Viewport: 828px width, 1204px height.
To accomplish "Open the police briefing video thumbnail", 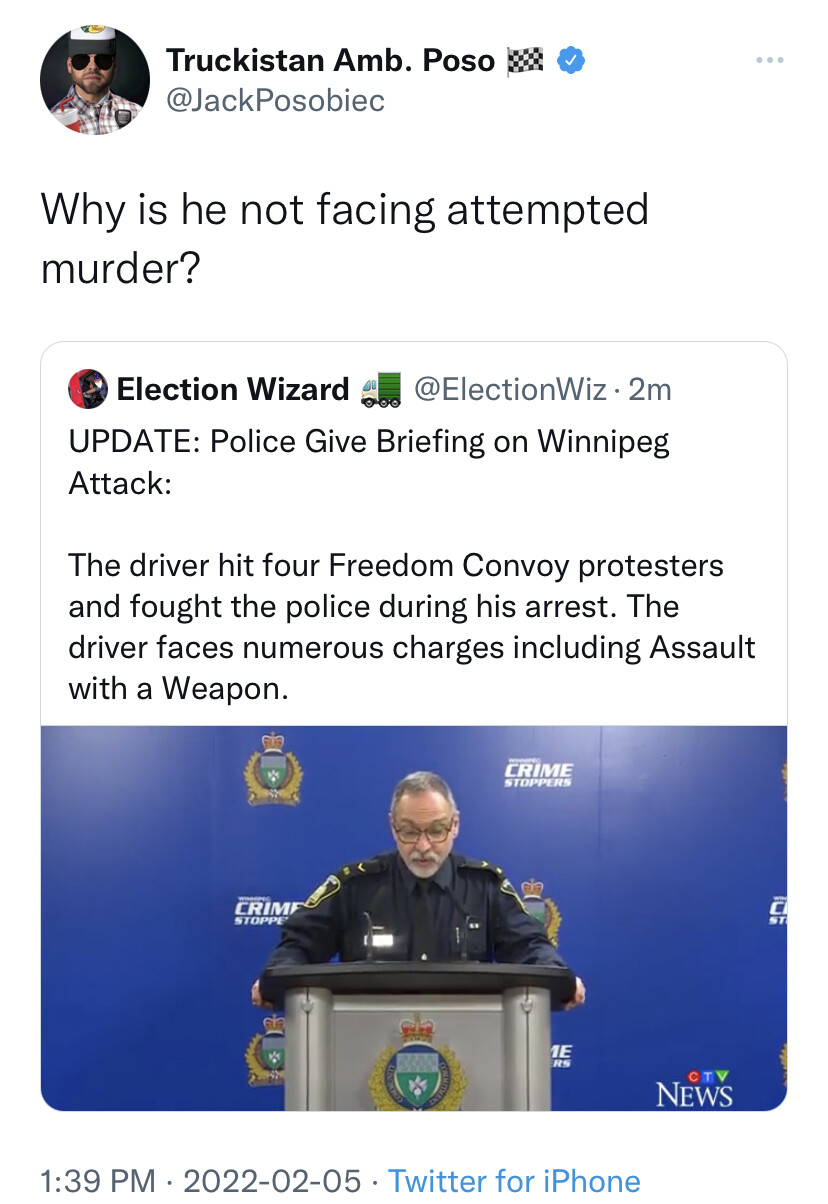I will (413, 916).
